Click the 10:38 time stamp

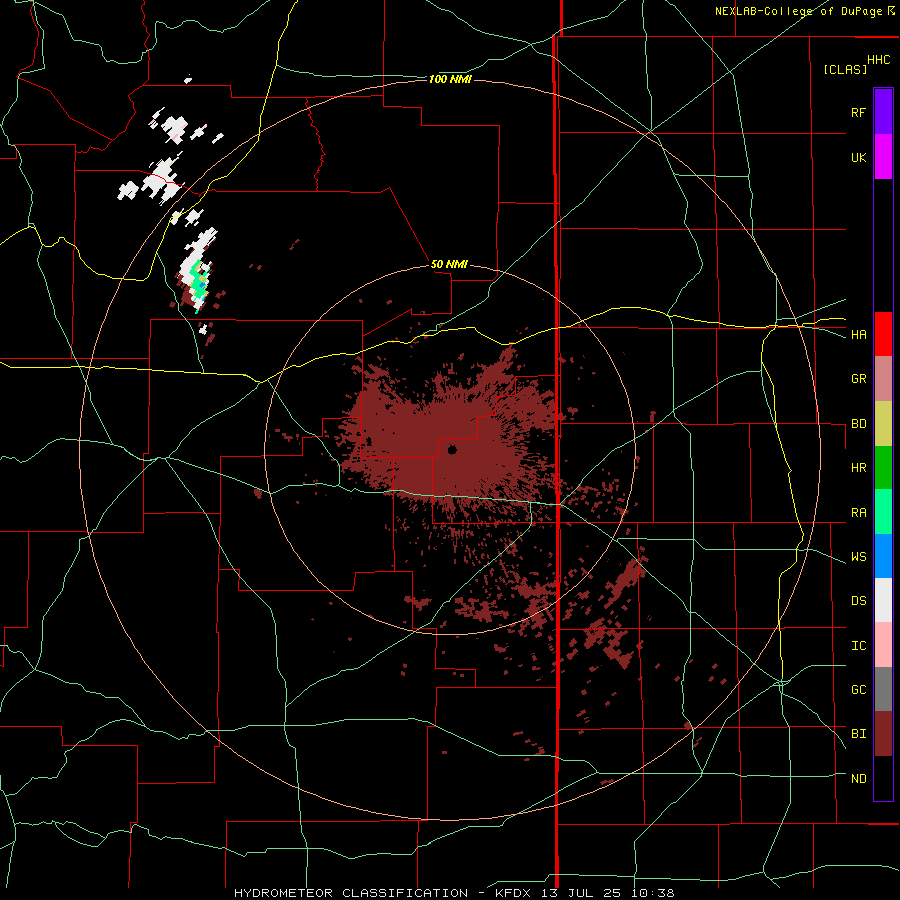pyautogui.click(x=653, y=893)
